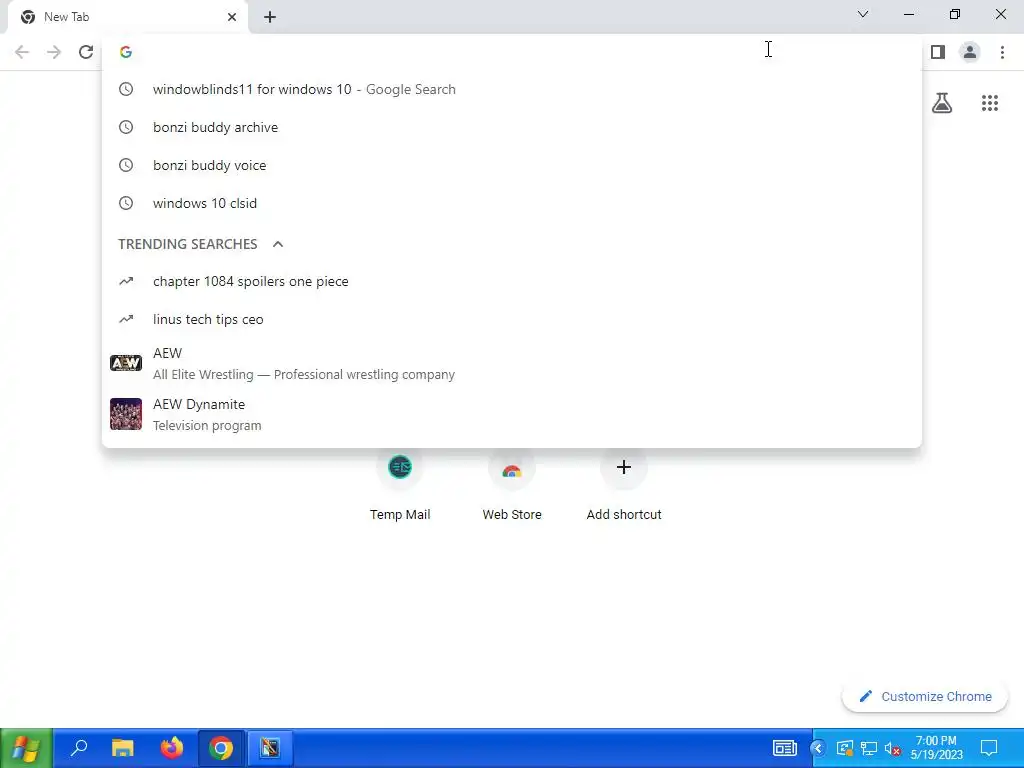The image size is (1024, 768).
Task: Choose windows 10 clsid suggestion
Action: (x=511, y=203)
